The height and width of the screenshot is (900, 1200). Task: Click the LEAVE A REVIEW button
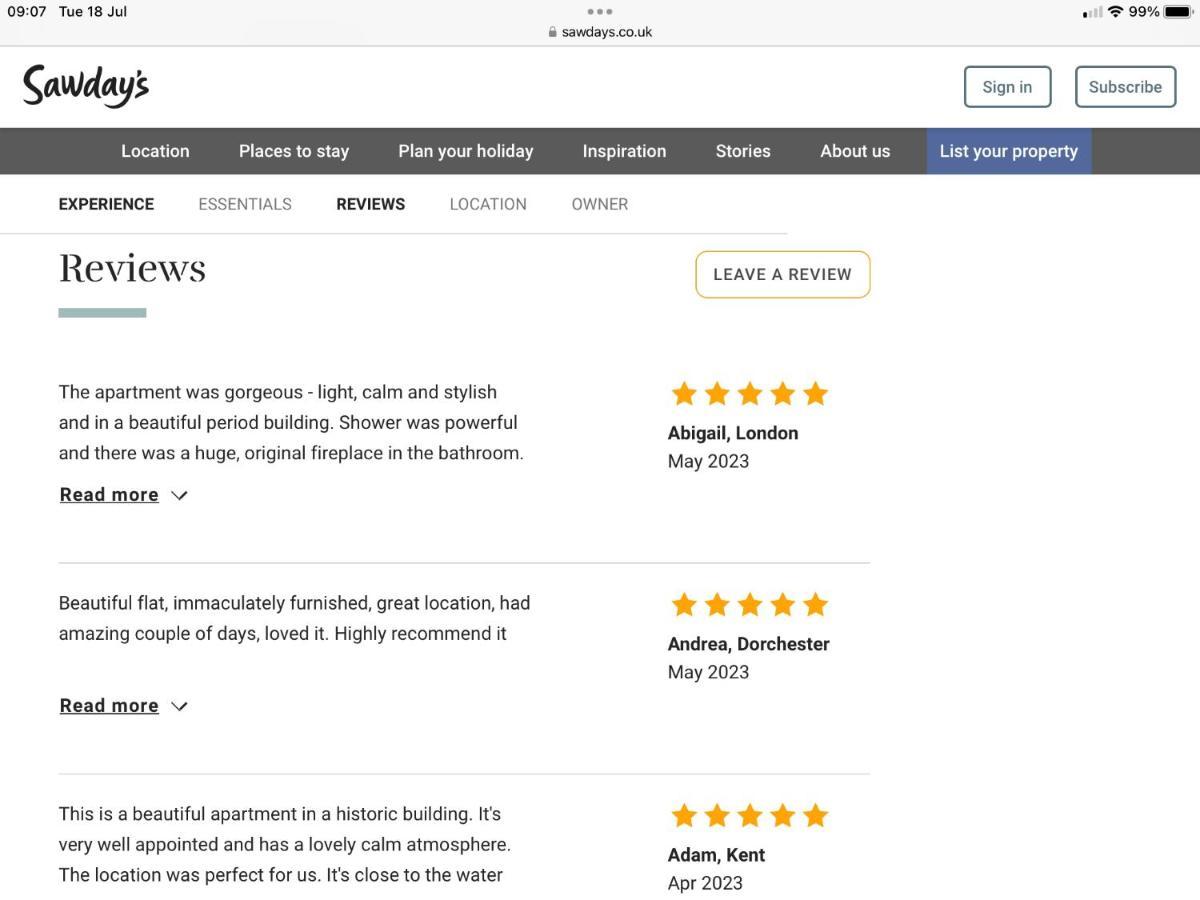tap(783, 274)
